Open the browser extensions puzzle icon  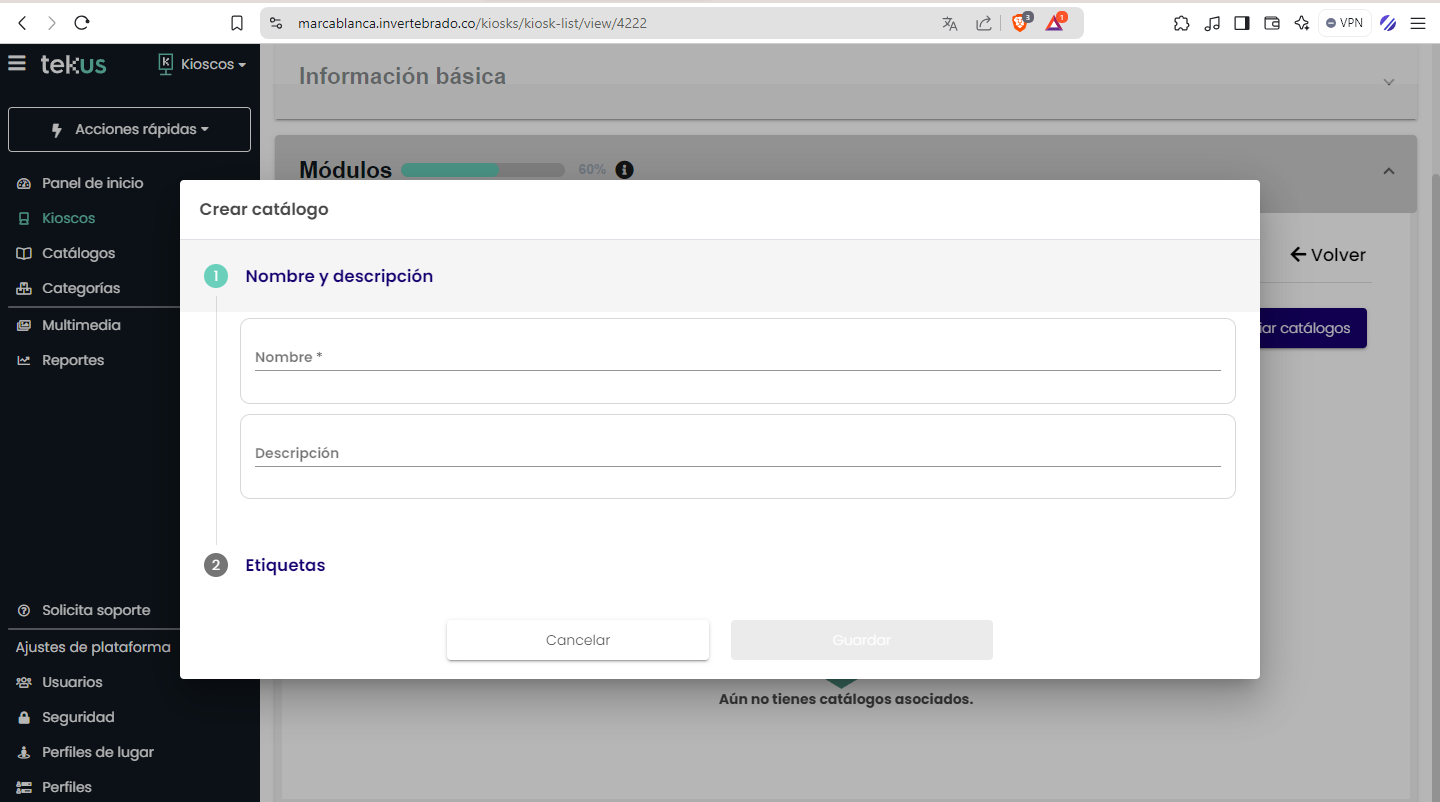coord(1182,23)
